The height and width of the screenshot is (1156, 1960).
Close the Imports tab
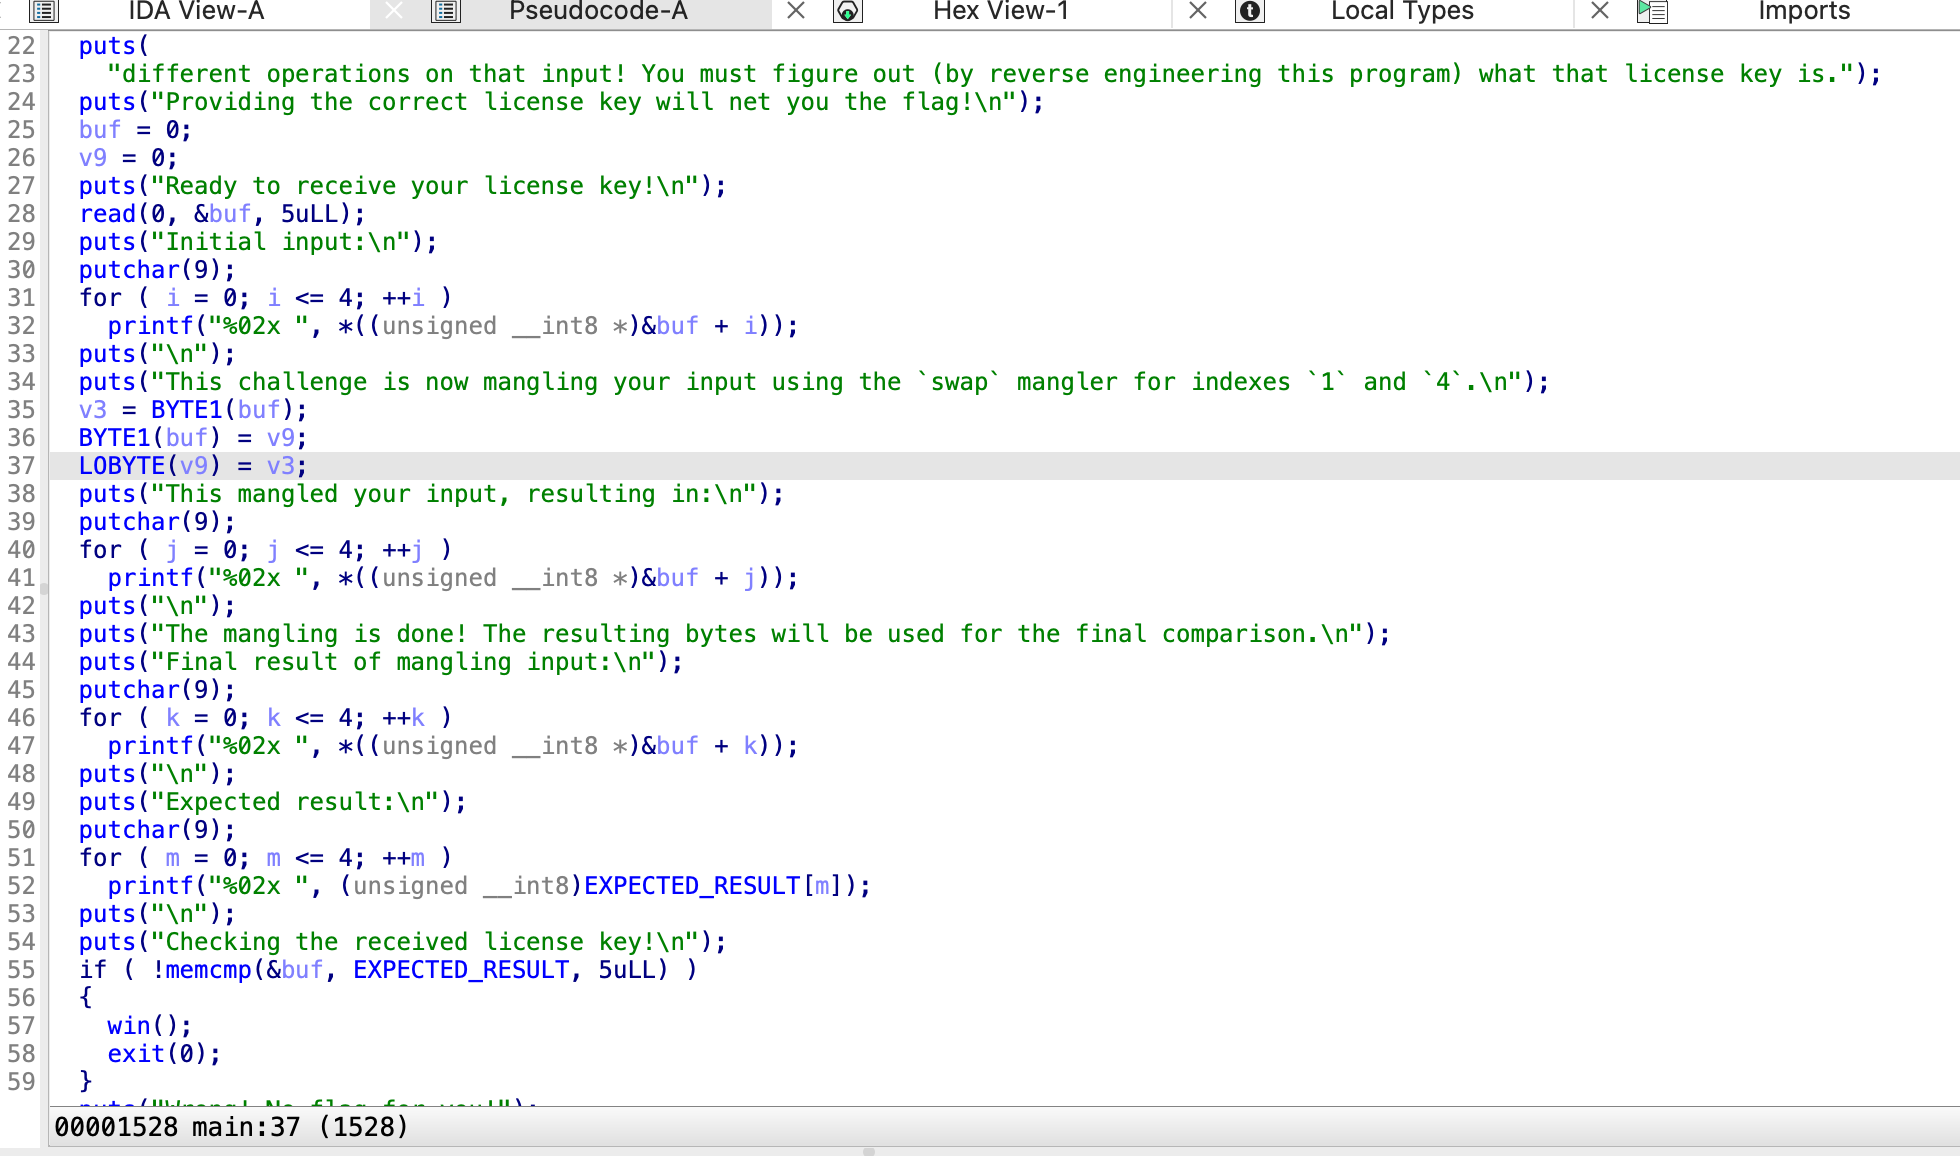click(x=1600, y=11)
